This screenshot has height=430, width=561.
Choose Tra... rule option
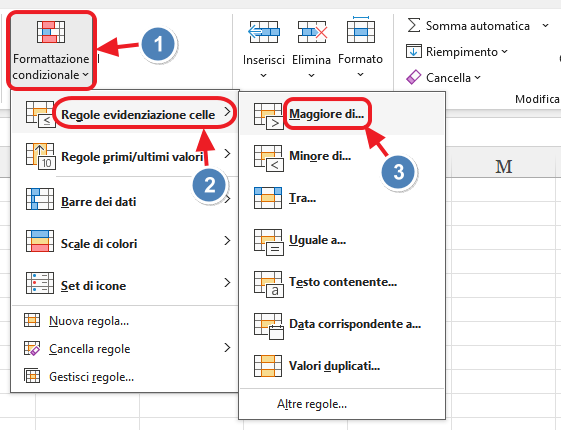tap(342, 198)
